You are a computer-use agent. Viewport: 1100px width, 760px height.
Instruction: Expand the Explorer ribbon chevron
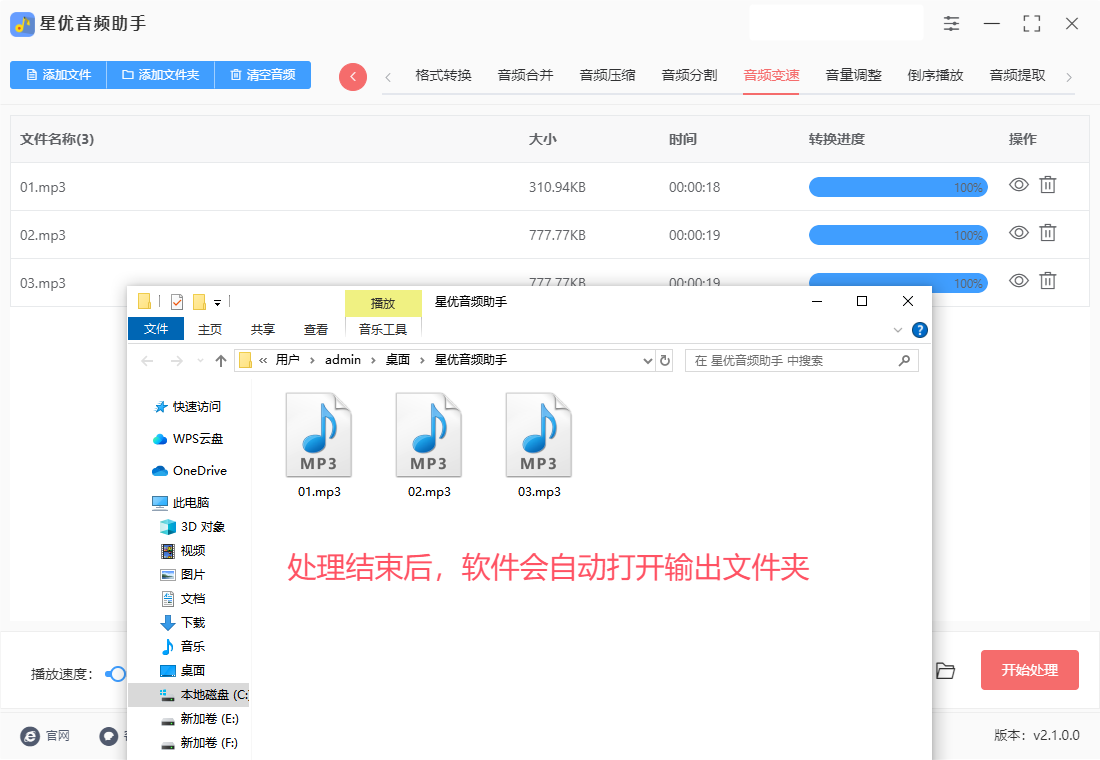(x=898, y=330)
